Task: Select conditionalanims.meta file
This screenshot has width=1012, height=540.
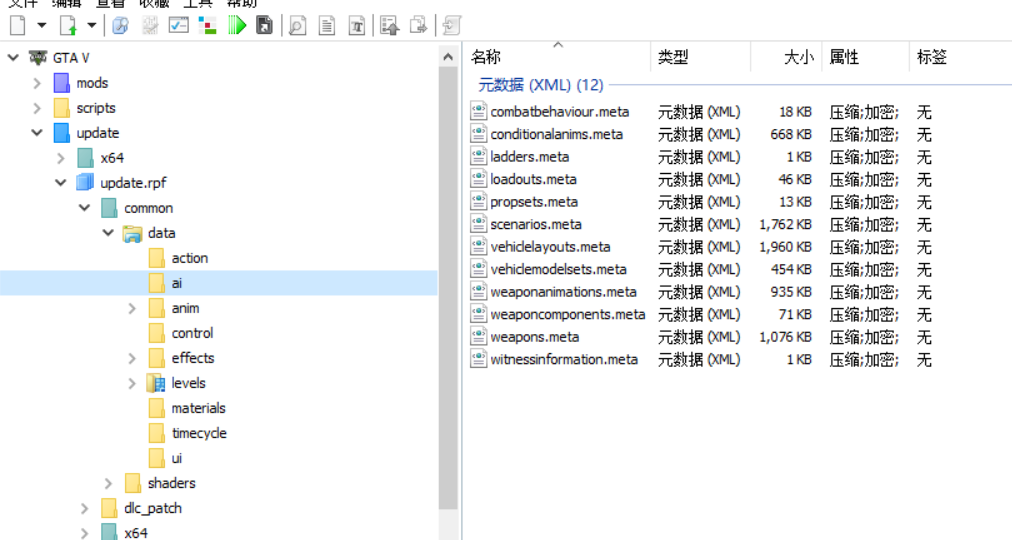Action: click(x=557, y=135)
